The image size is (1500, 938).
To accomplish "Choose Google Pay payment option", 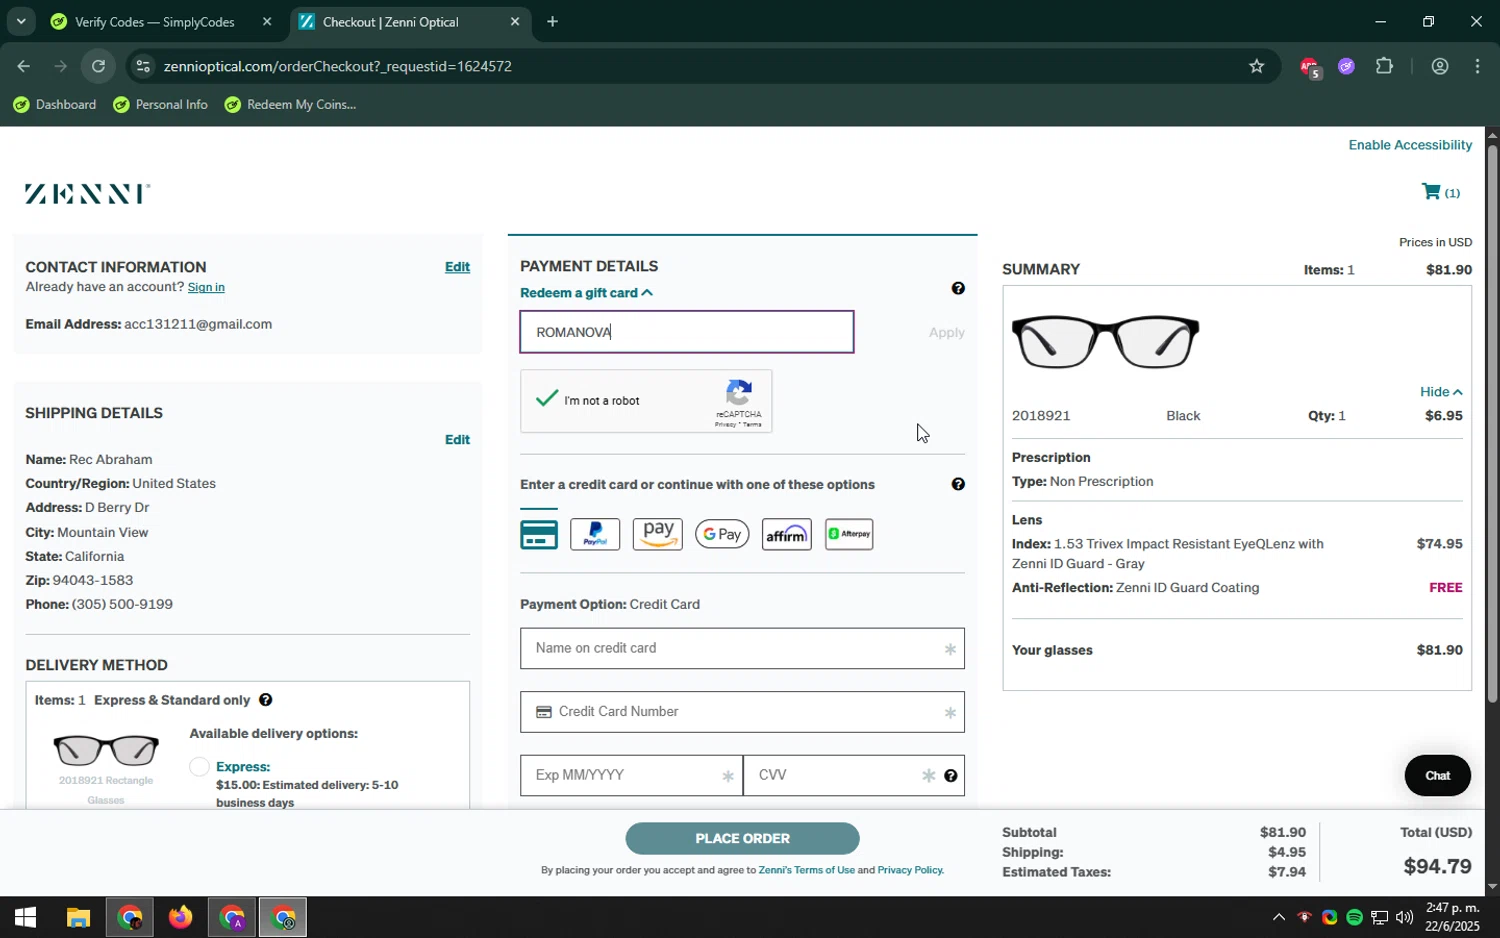I will pyautogui.click(x=722, y=535).
